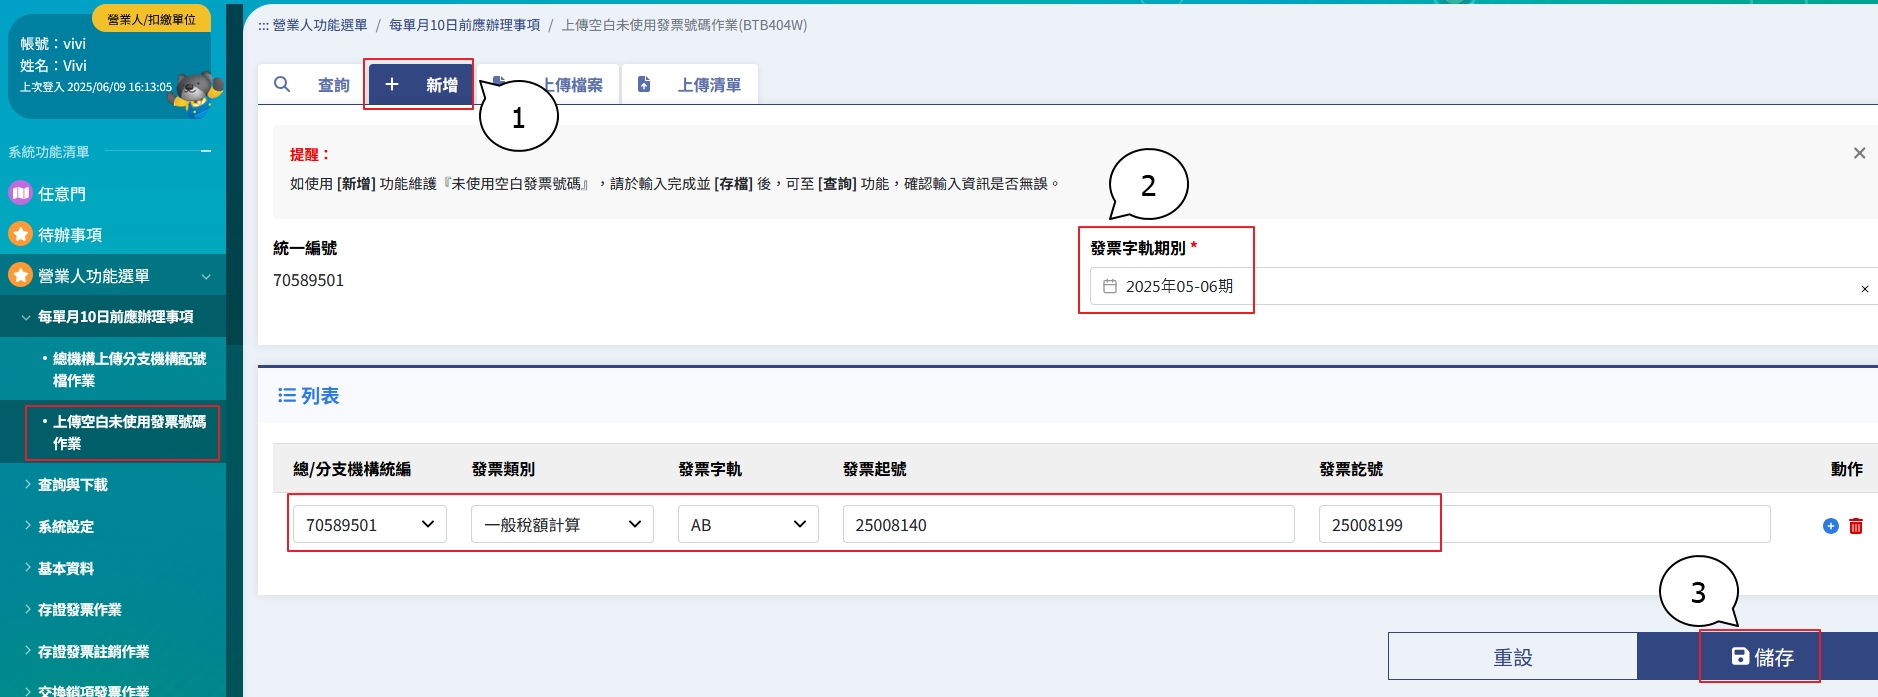Close the reminder notice with X
This screenshot has height=697, width=1878.
click(x=1859, y=153)
